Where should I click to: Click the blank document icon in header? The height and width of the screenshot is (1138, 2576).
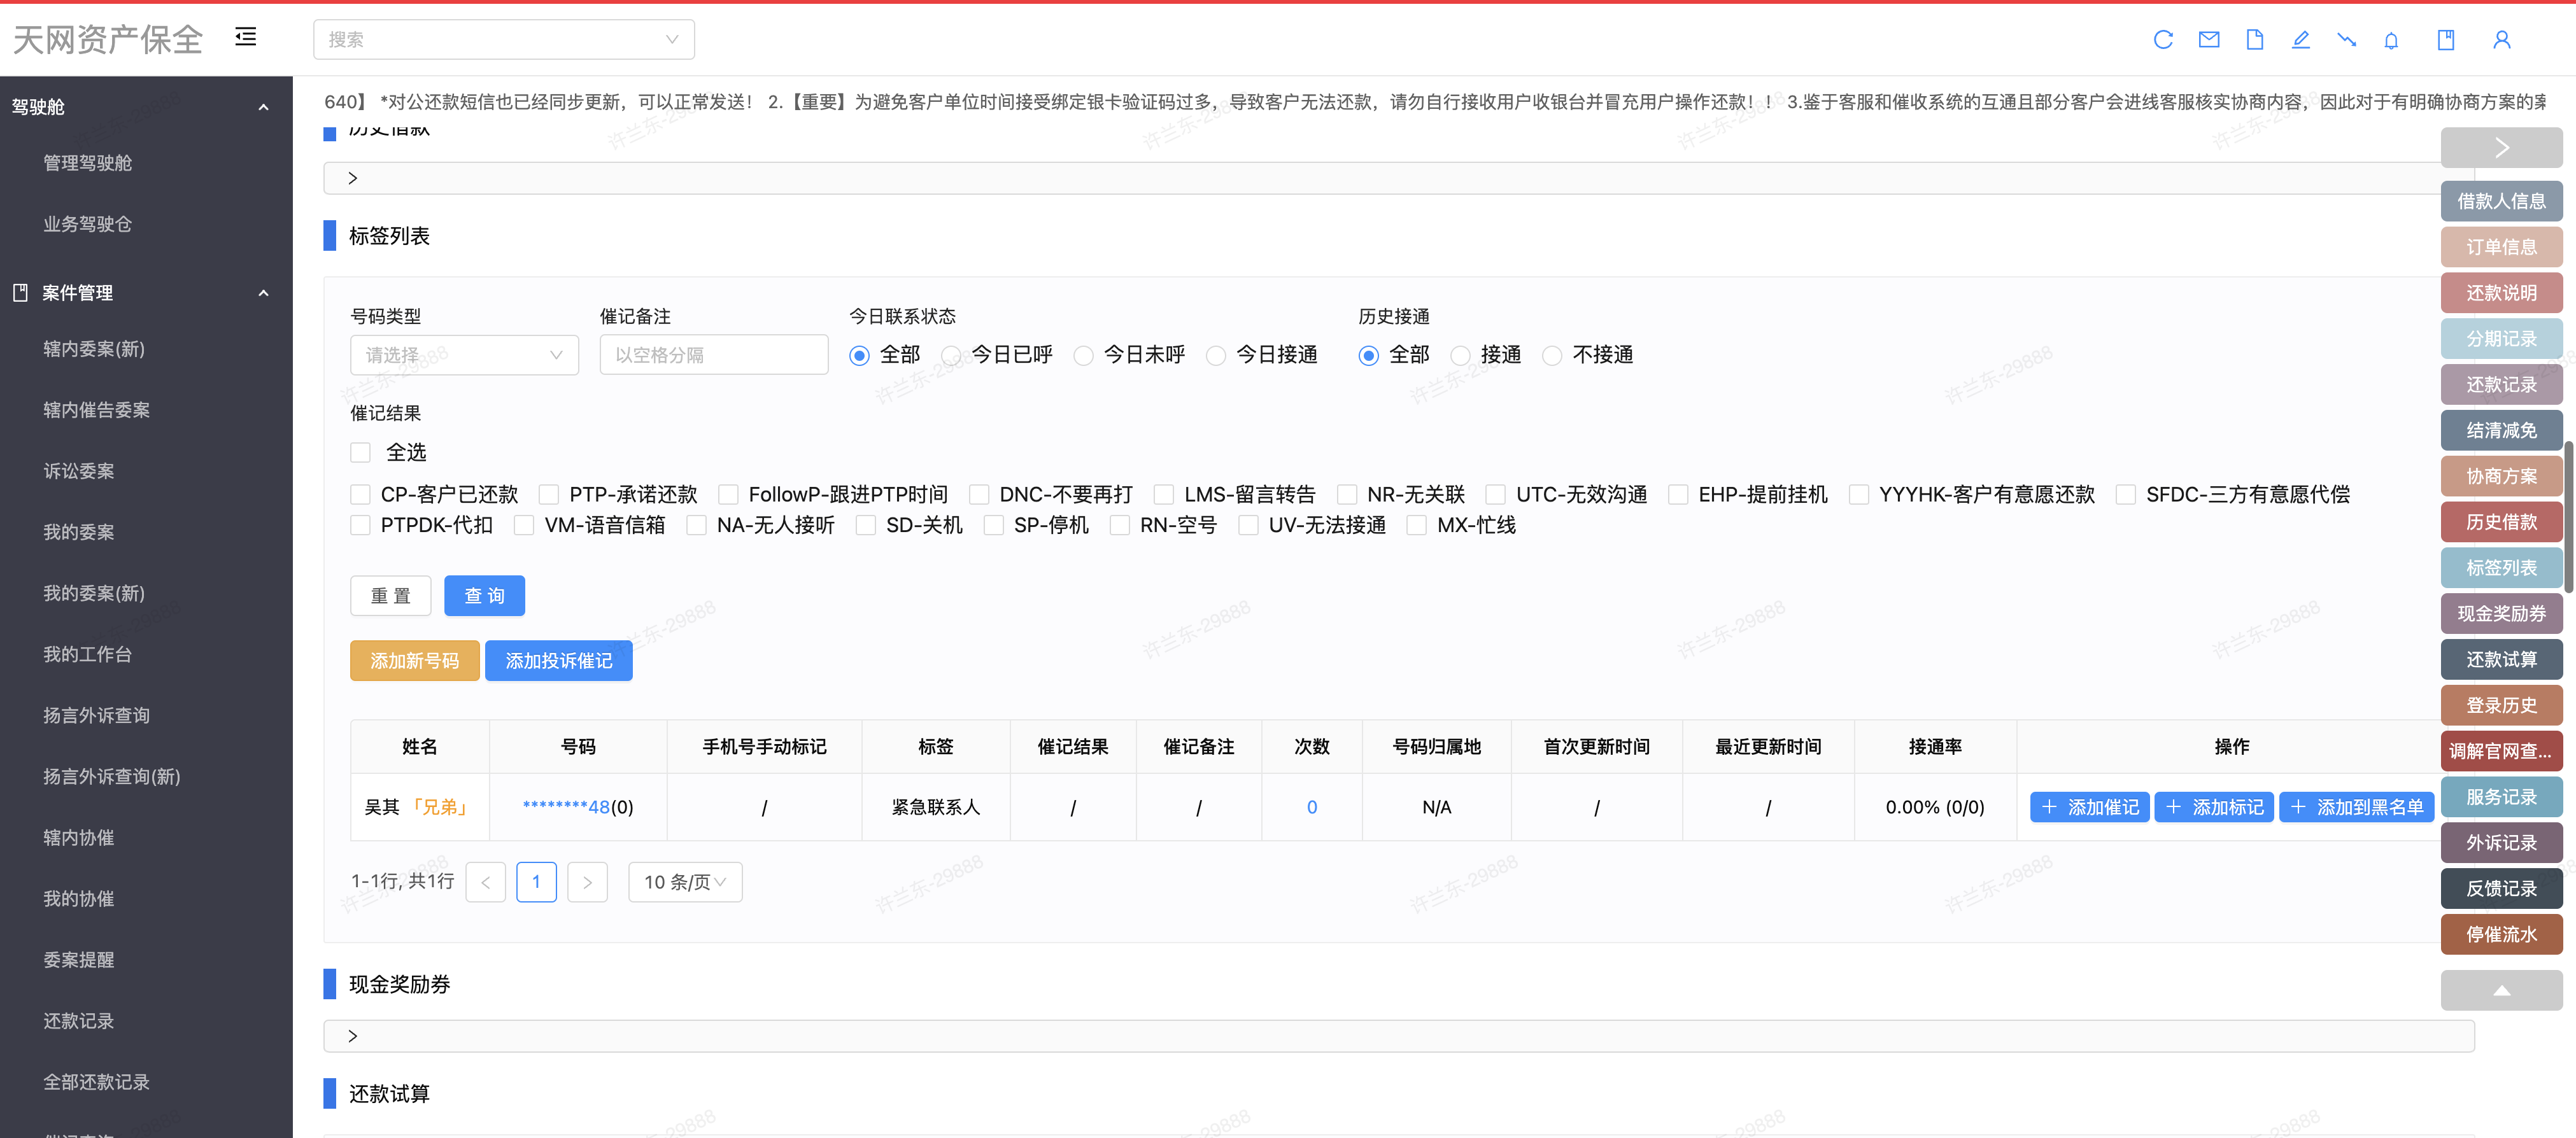[x=2255, y=40]
